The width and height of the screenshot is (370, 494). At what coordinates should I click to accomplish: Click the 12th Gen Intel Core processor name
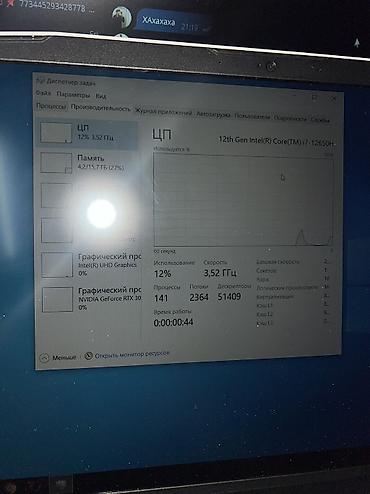(276, 141)
